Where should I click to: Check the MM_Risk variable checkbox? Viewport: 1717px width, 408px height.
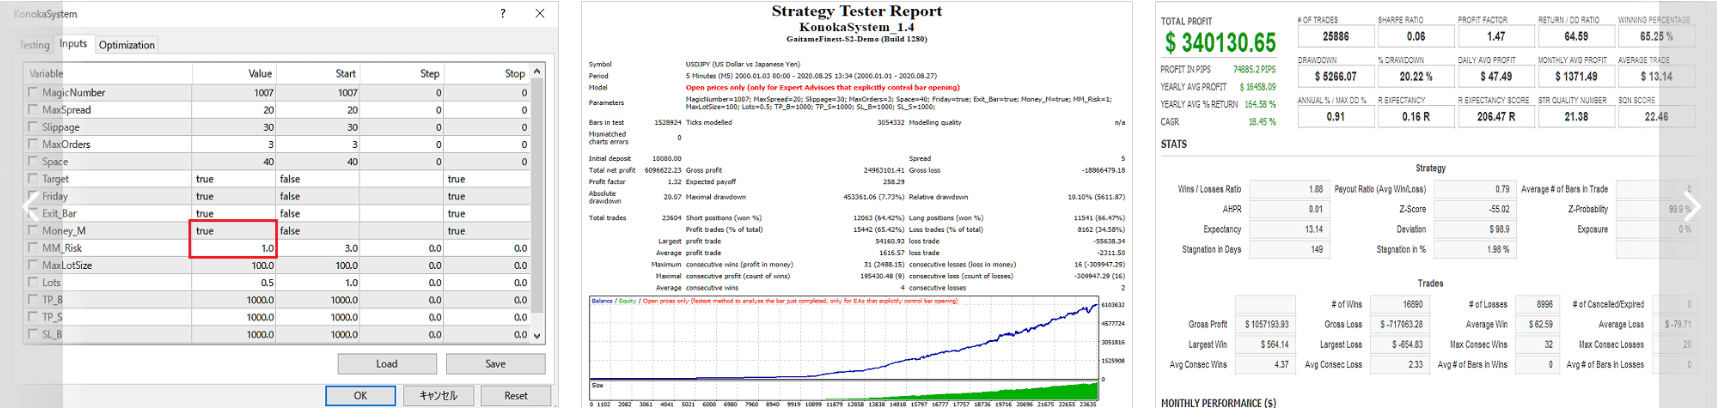pyautogui.click(x=33, y=247)
